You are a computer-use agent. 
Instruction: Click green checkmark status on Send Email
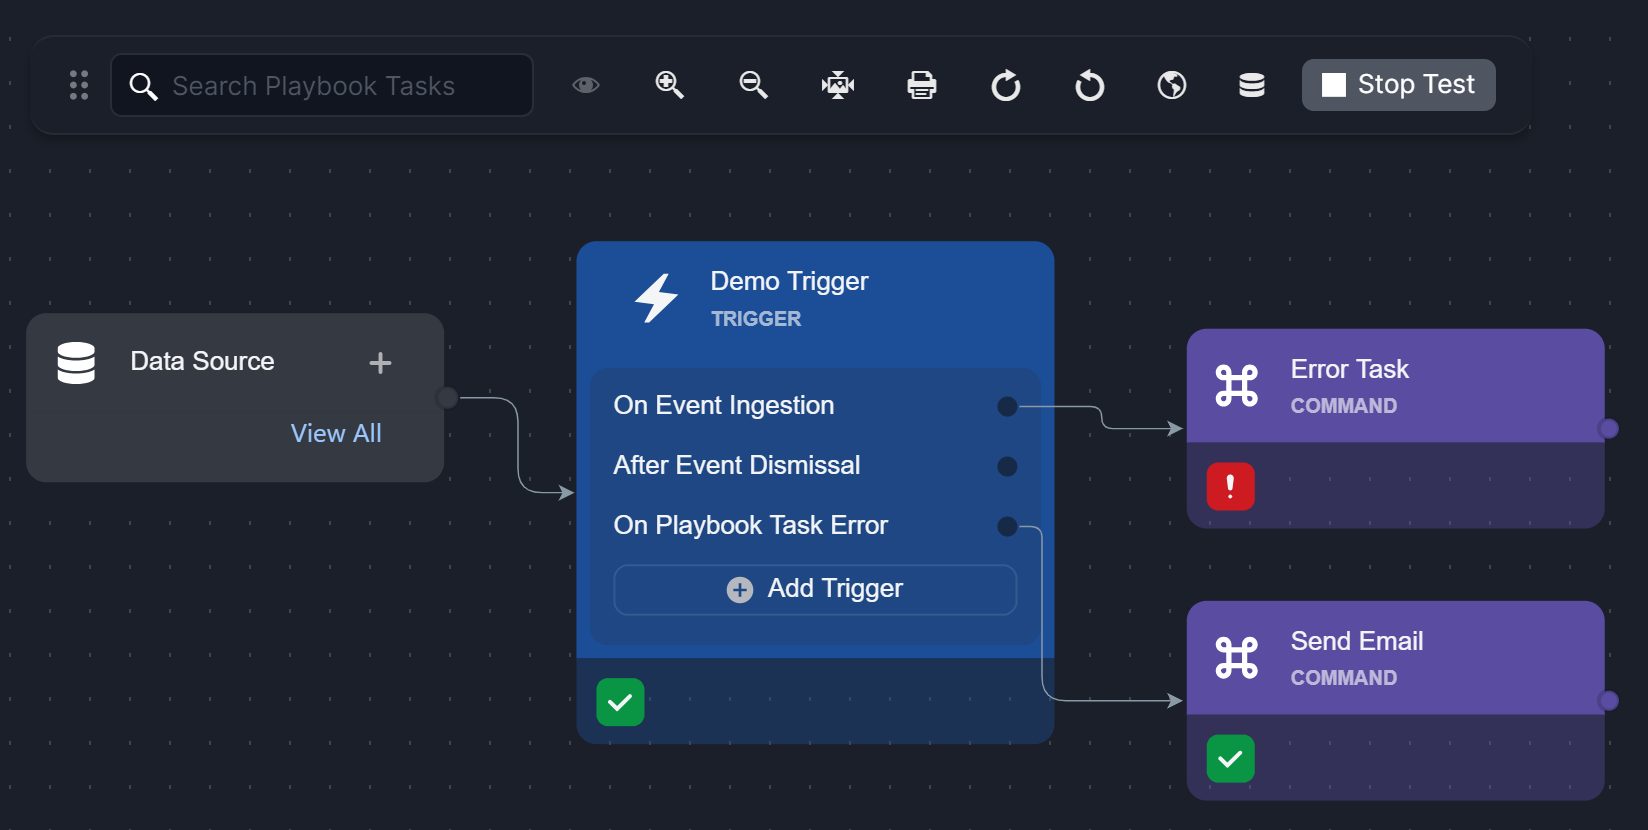[1230, 759]
